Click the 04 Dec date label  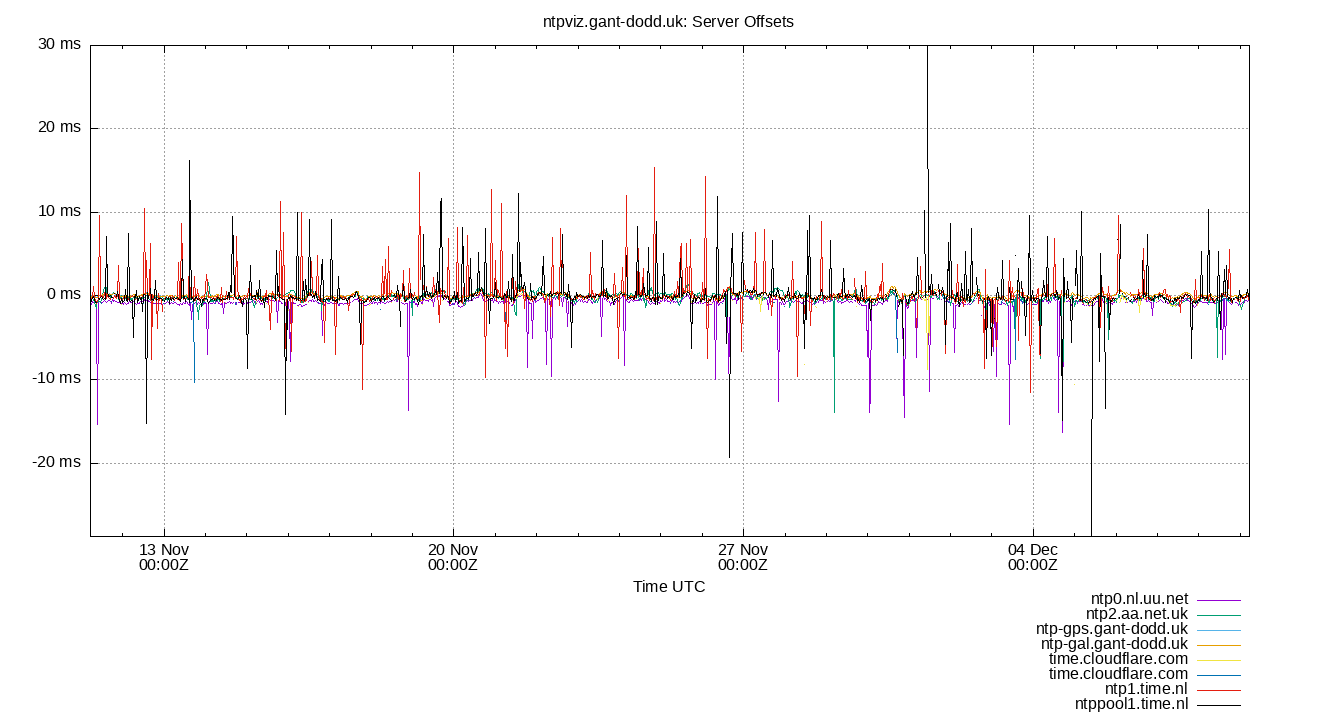click(x=1032, y=548)
